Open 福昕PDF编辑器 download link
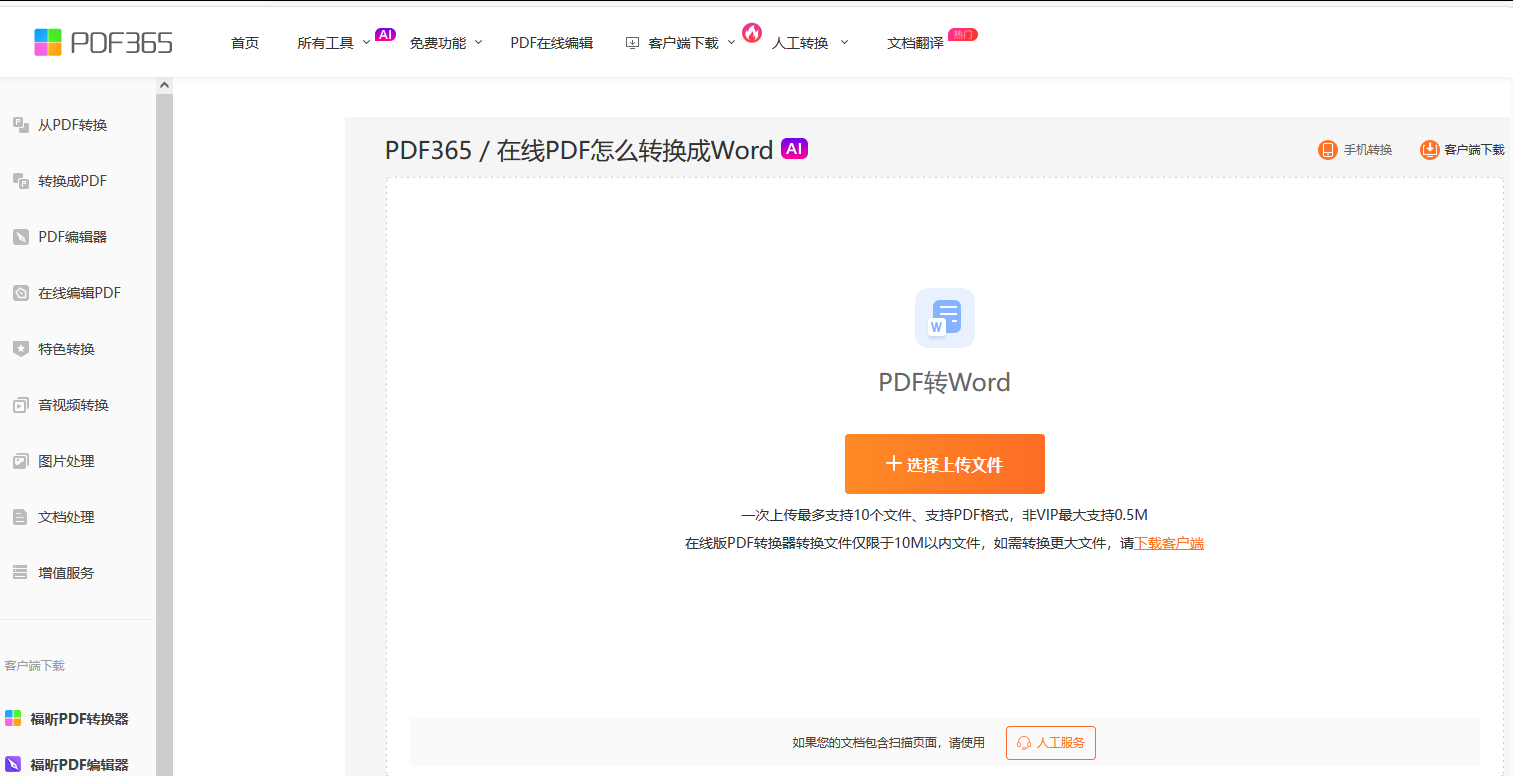Screen dimensions: 1513x776 pos(79,765)
